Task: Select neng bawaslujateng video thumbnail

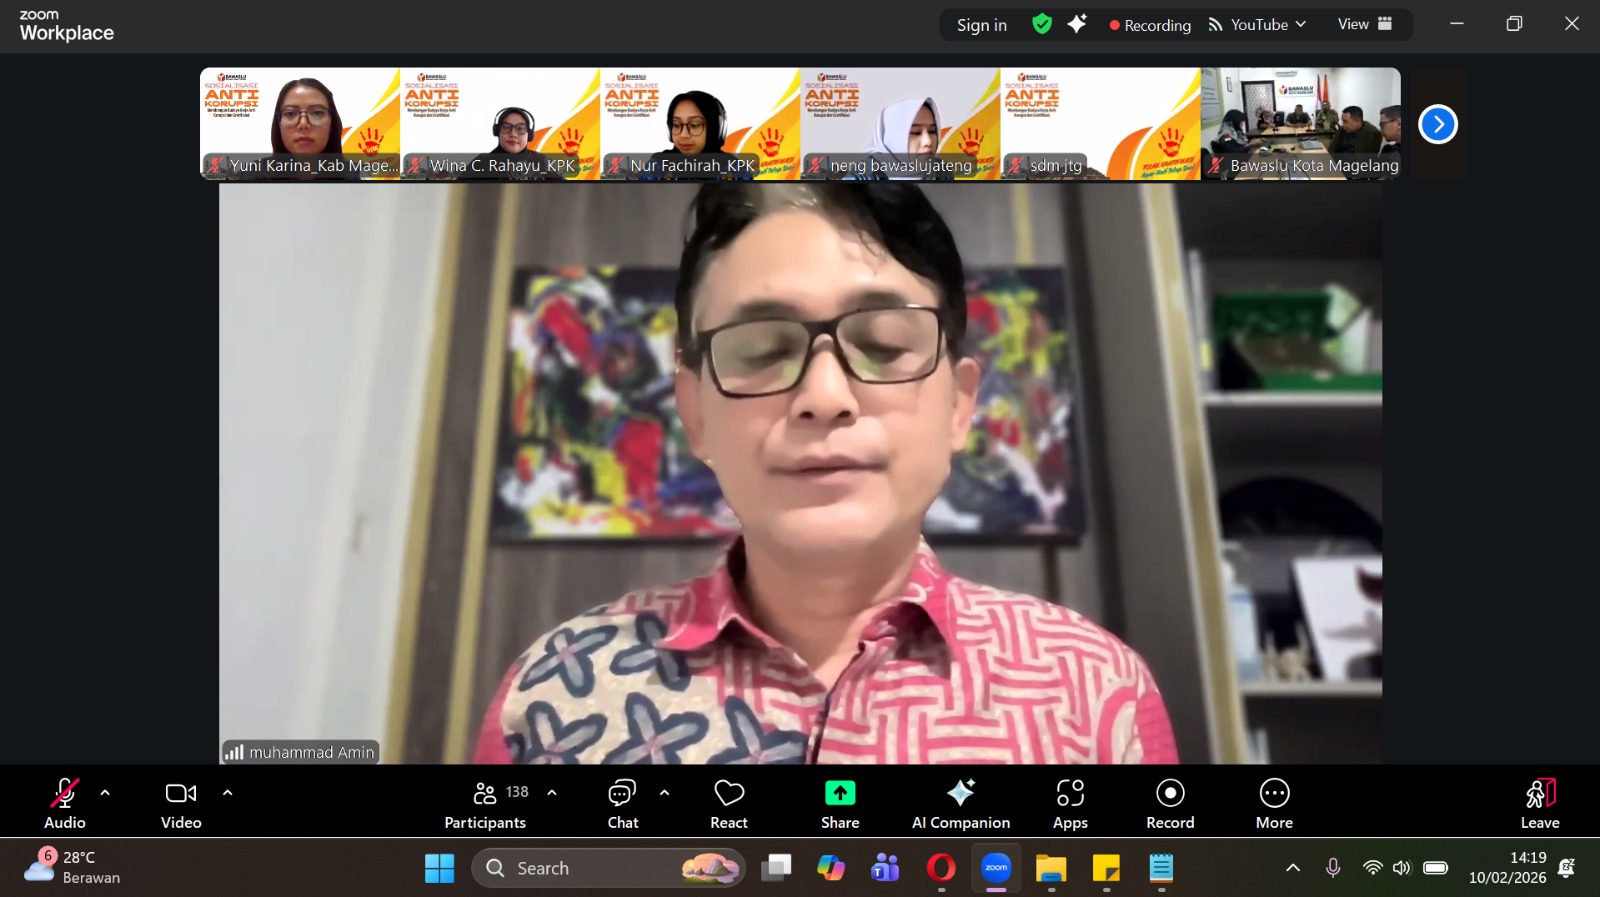Action: coord(900,123)
